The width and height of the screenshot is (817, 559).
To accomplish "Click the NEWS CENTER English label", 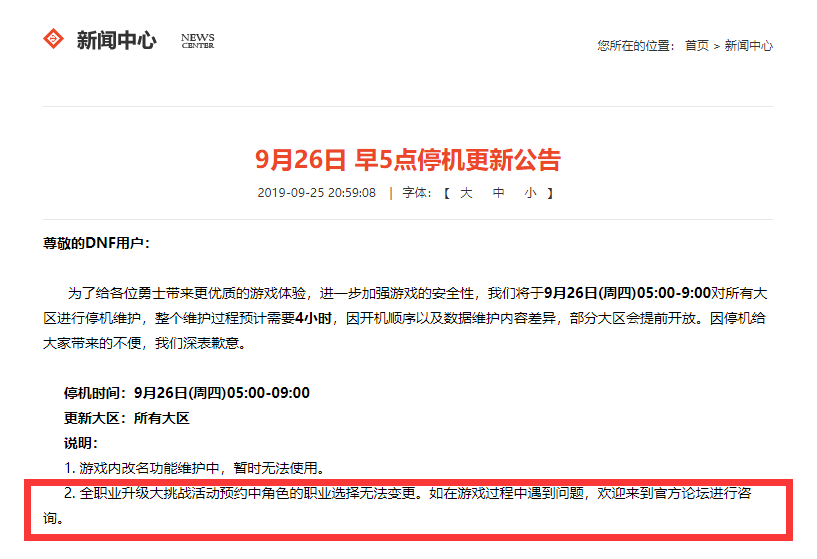I will 197,41.
